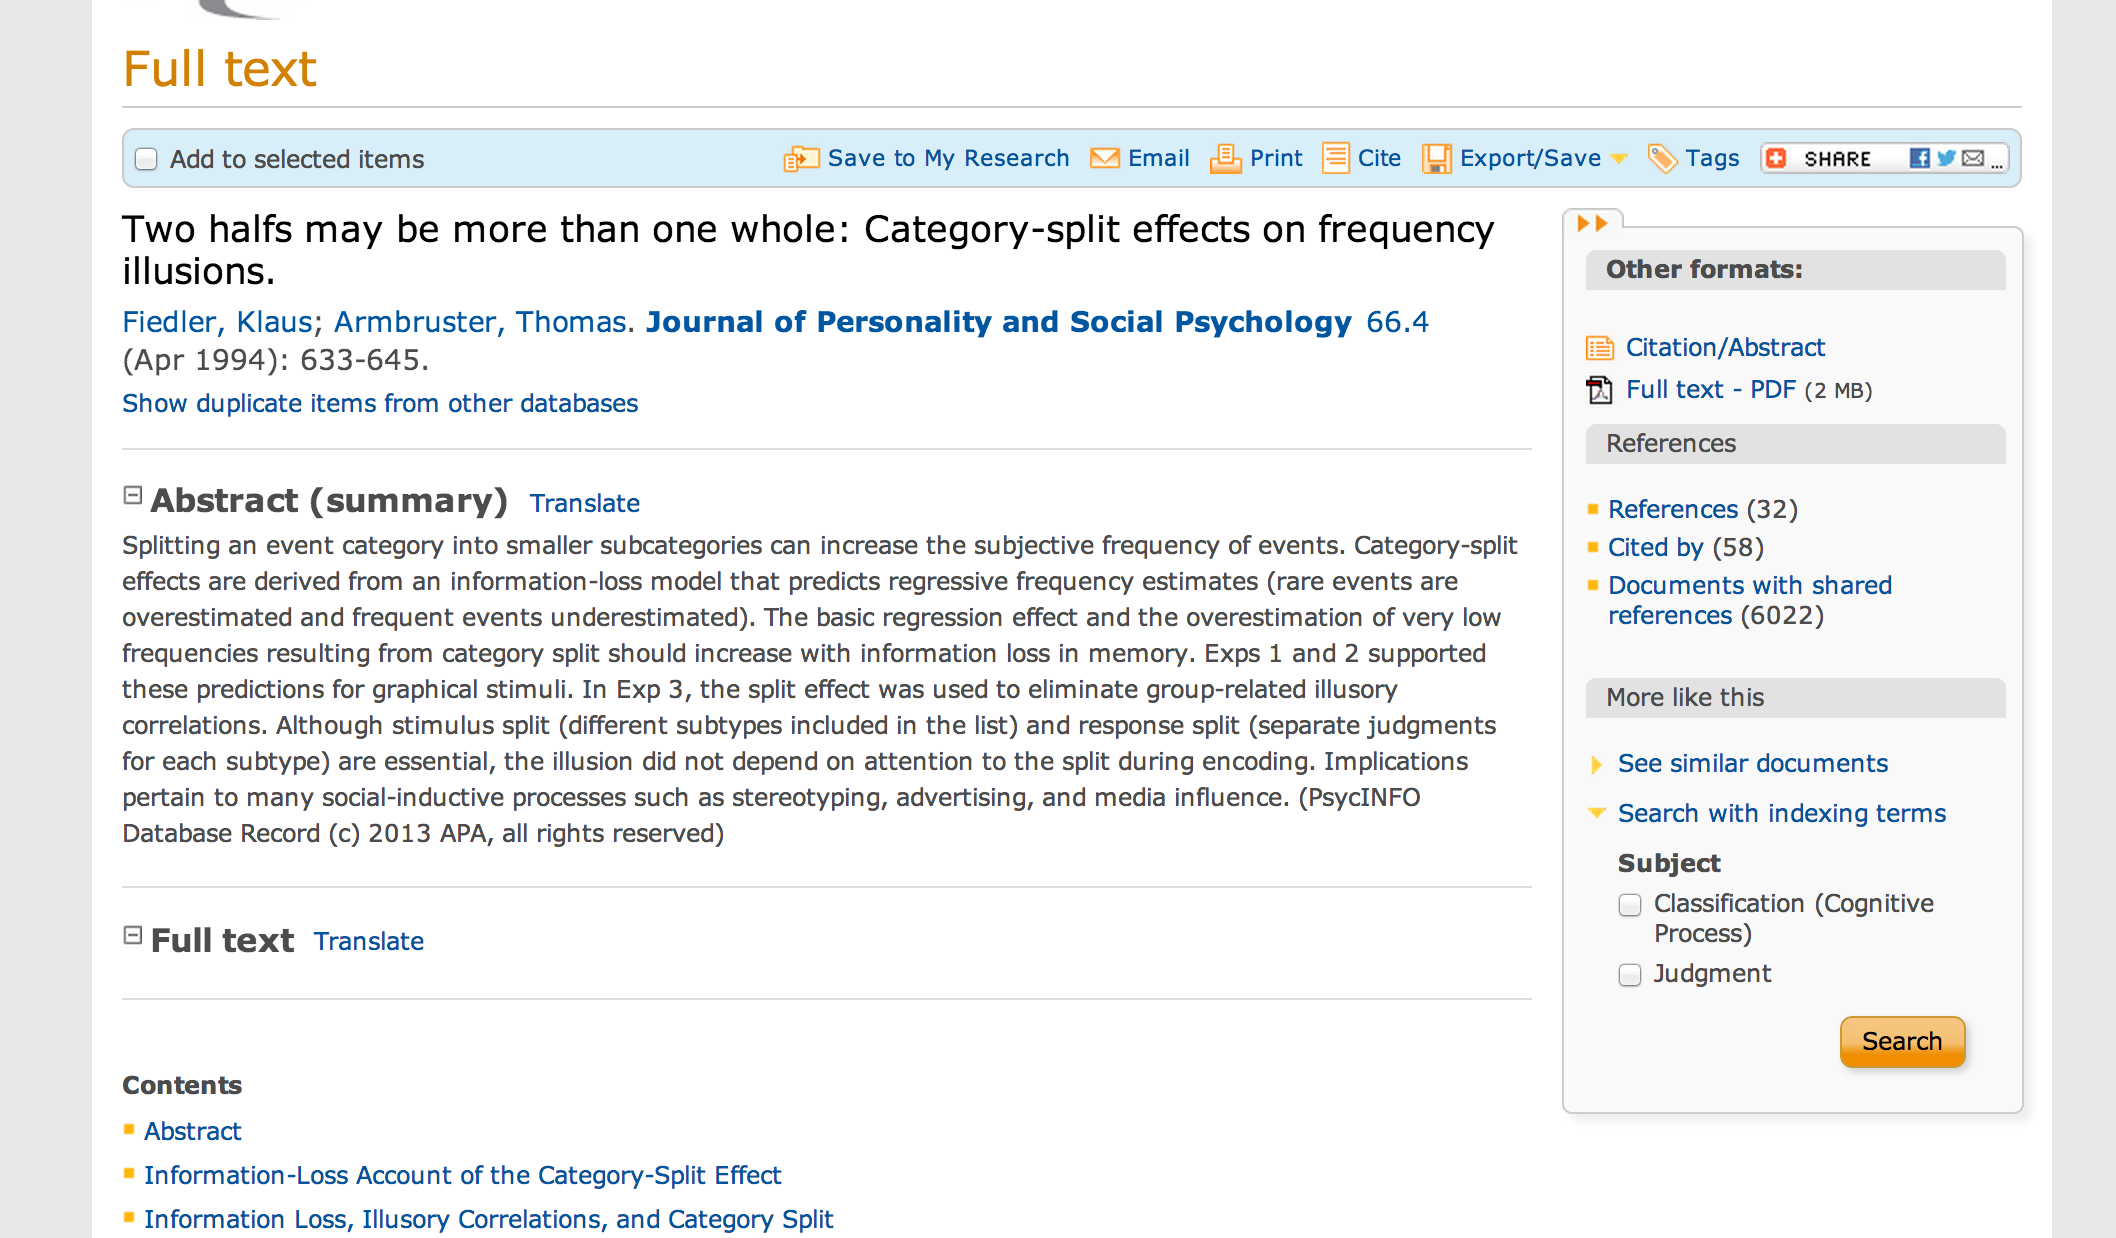2116x1238 pixels.
Task: Click the Other formats heading
Action: click(x=1795, y=270)
